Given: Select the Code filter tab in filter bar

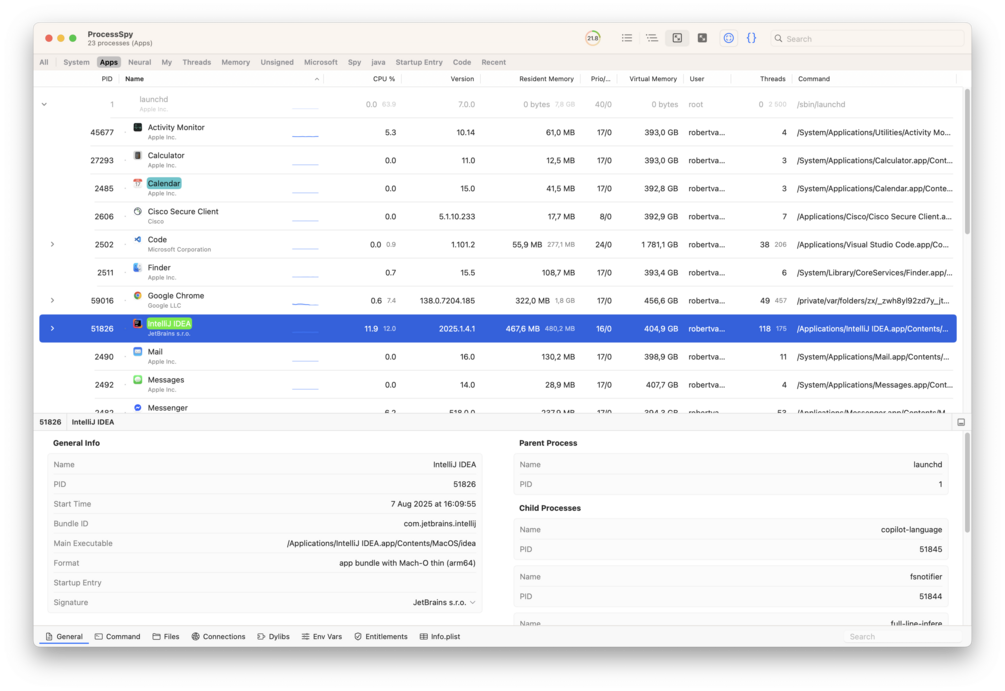Looking at the screenshot, I should click(x=461, y=62).
